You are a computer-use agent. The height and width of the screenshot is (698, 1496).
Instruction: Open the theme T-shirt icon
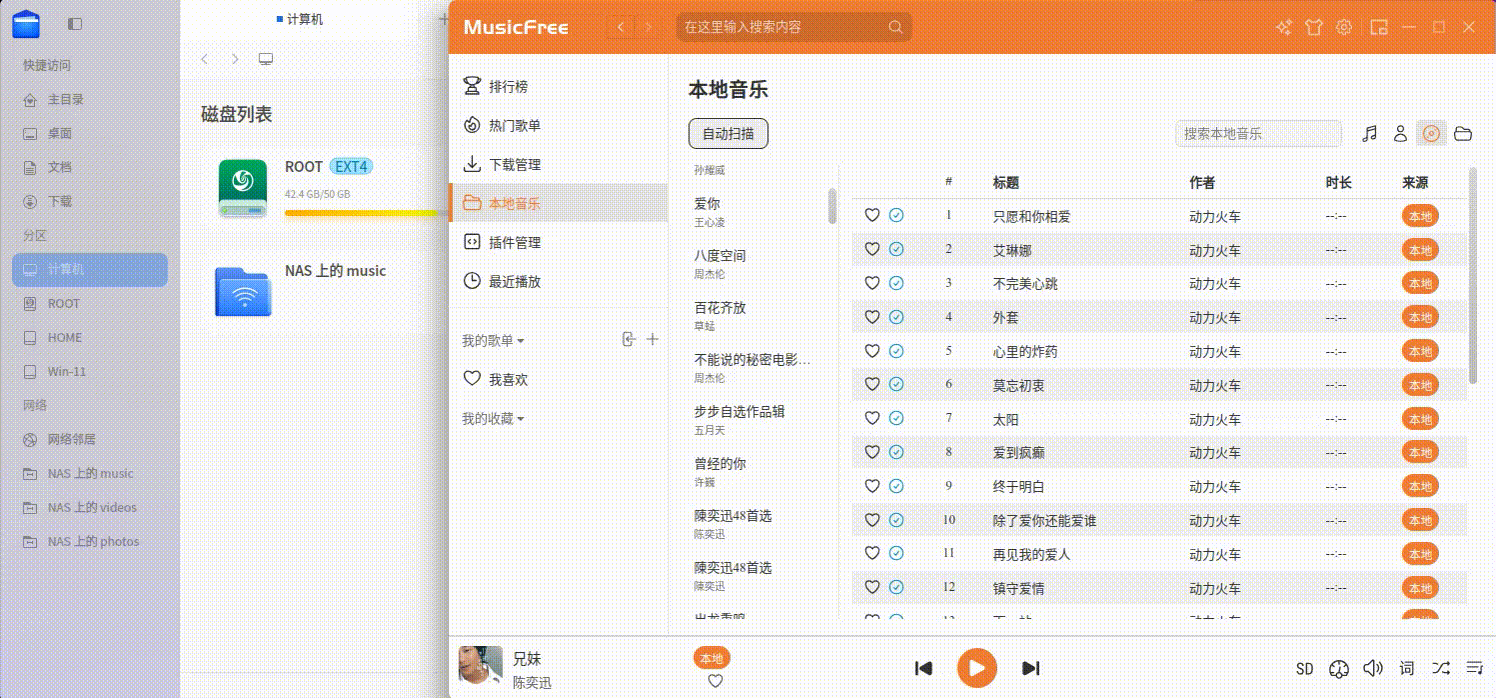(x=1314, y=28)
